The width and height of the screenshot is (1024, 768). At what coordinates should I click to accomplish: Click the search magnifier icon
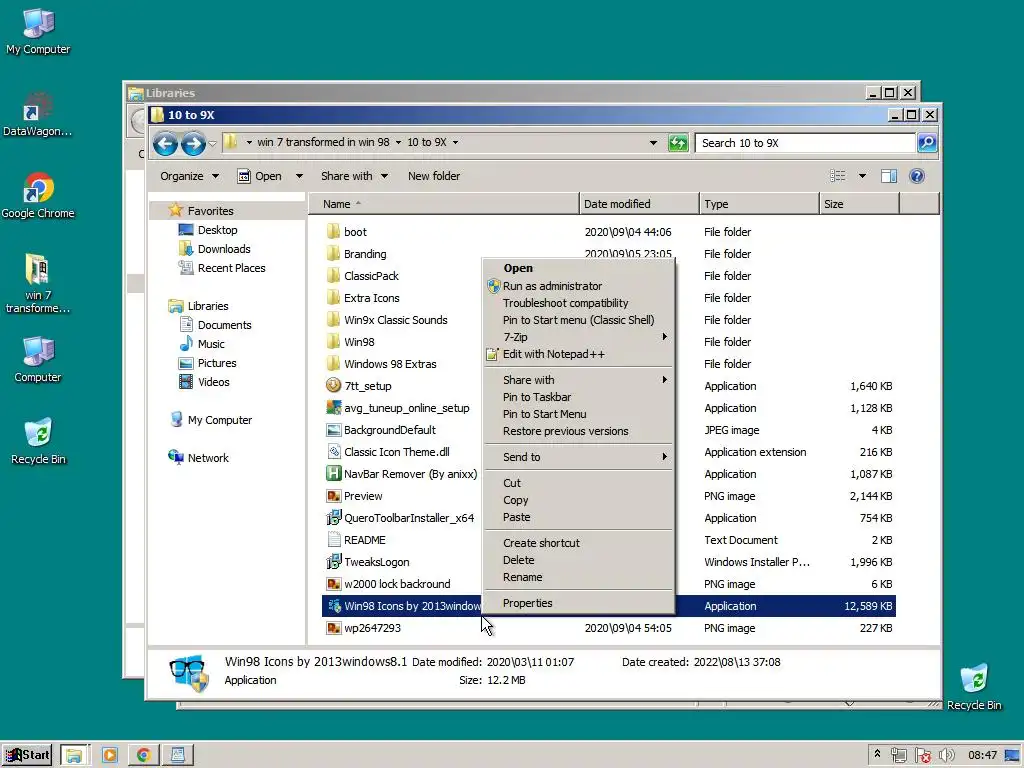[x=927, y=142]
